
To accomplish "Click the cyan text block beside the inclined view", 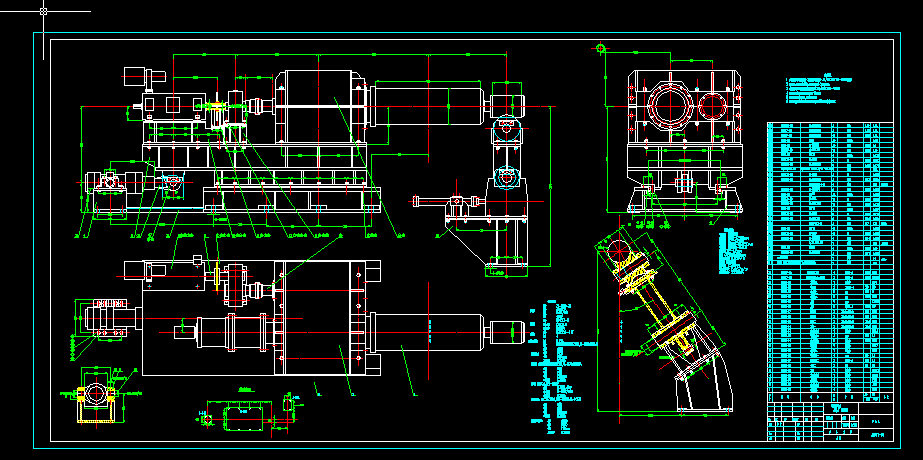I will tap(735, 251).
